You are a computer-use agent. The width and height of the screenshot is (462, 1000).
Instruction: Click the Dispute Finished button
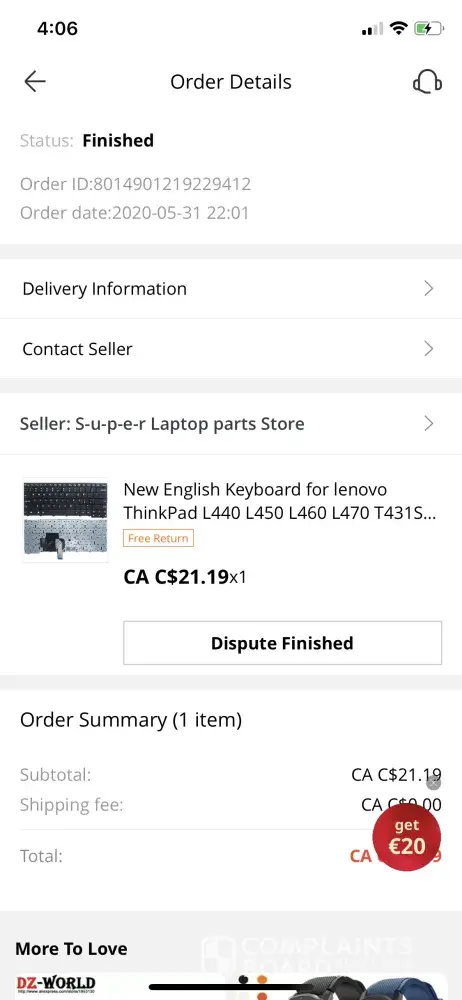tap(282, 643)
